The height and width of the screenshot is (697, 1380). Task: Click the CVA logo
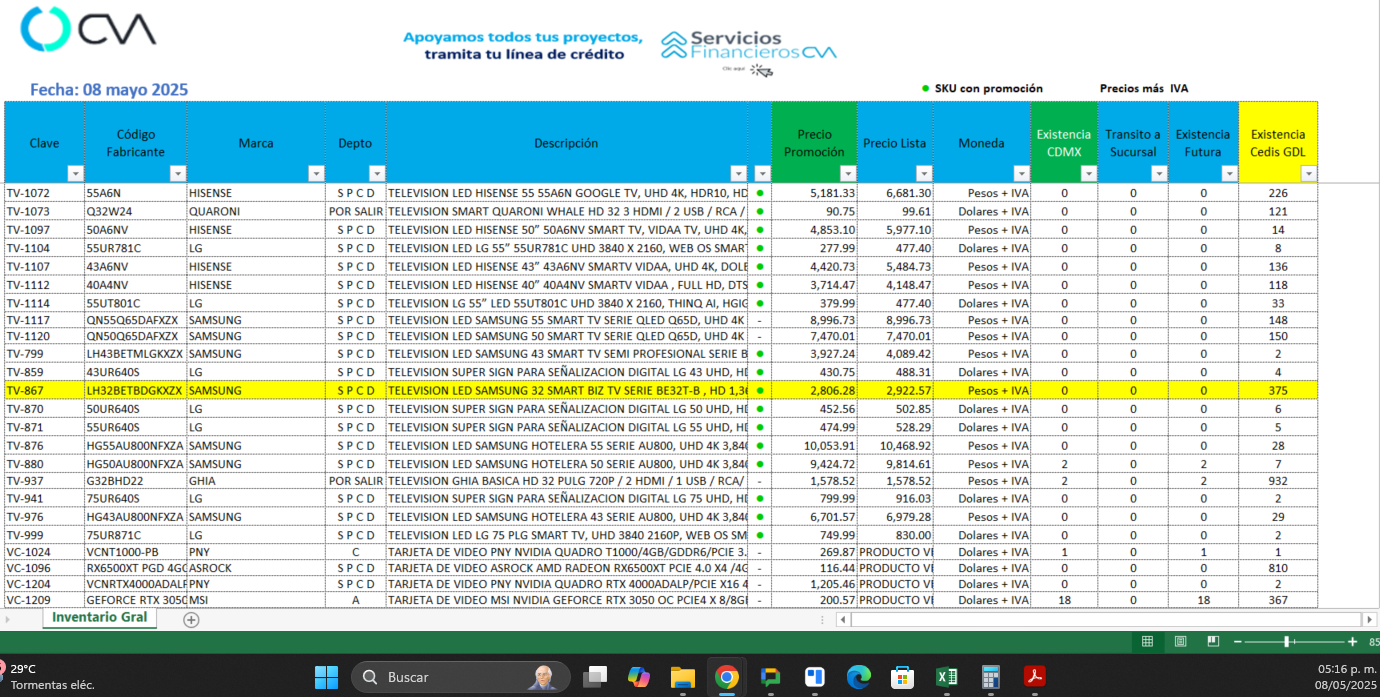[x=89, y=28]
